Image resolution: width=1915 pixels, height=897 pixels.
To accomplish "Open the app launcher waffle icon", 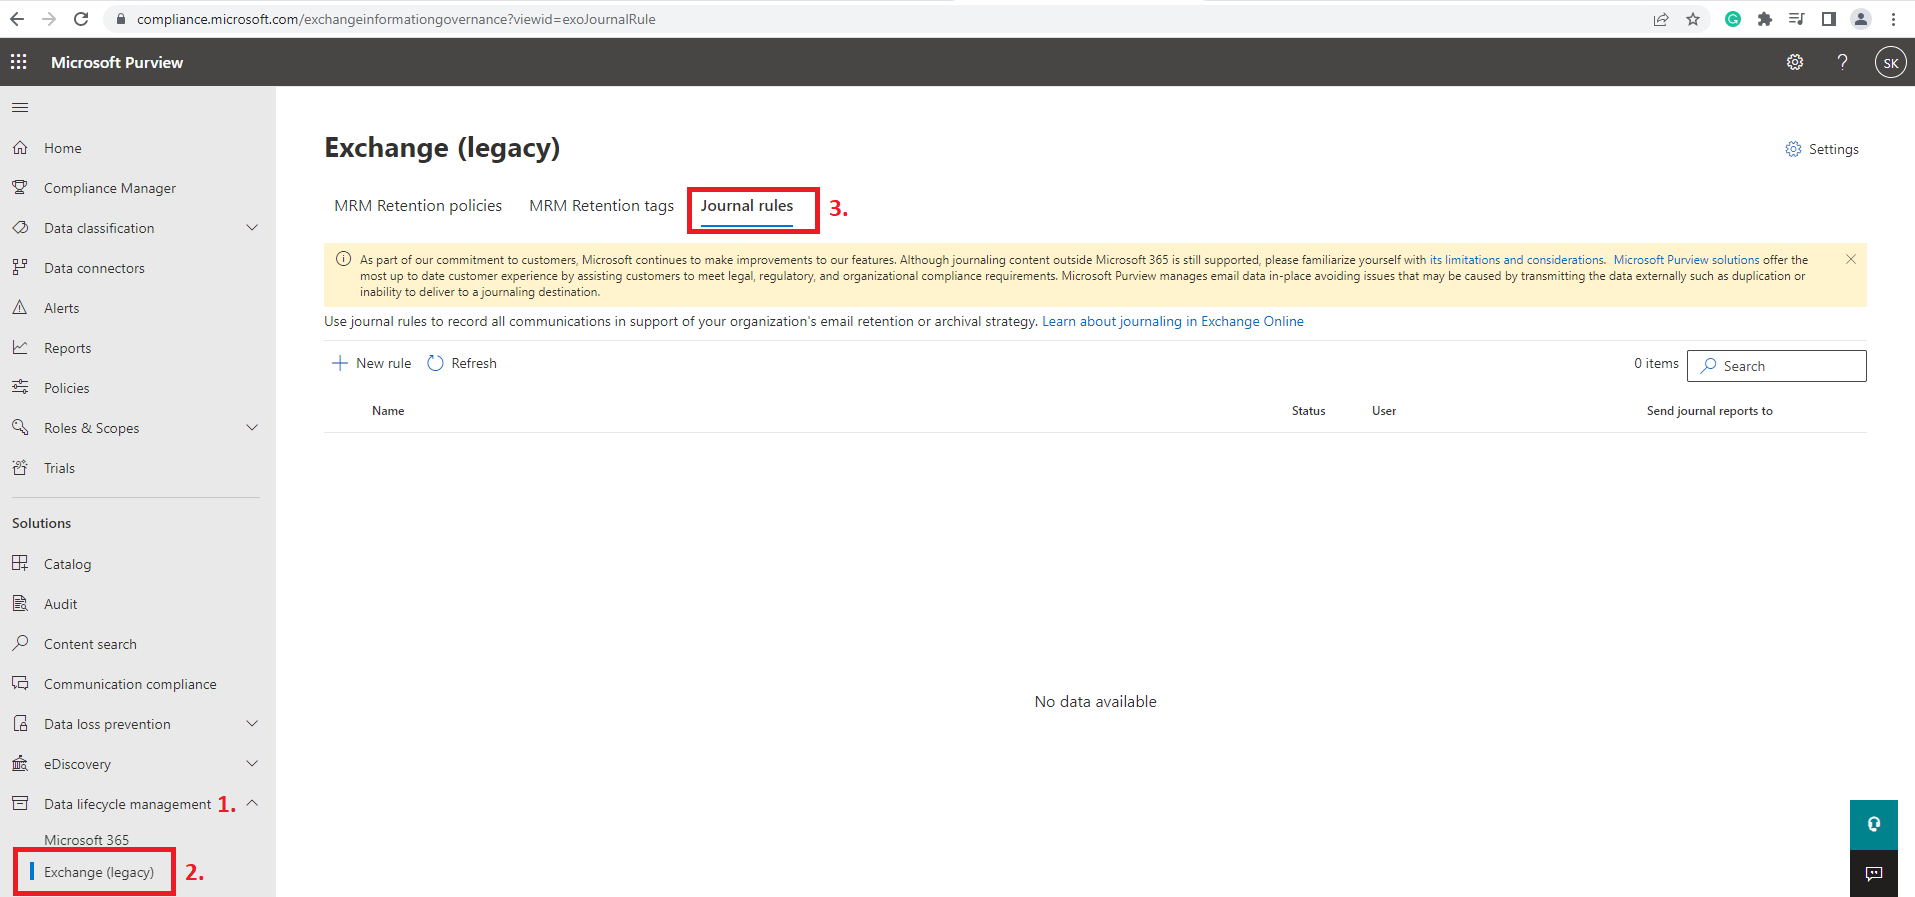I will click(19, 62).
